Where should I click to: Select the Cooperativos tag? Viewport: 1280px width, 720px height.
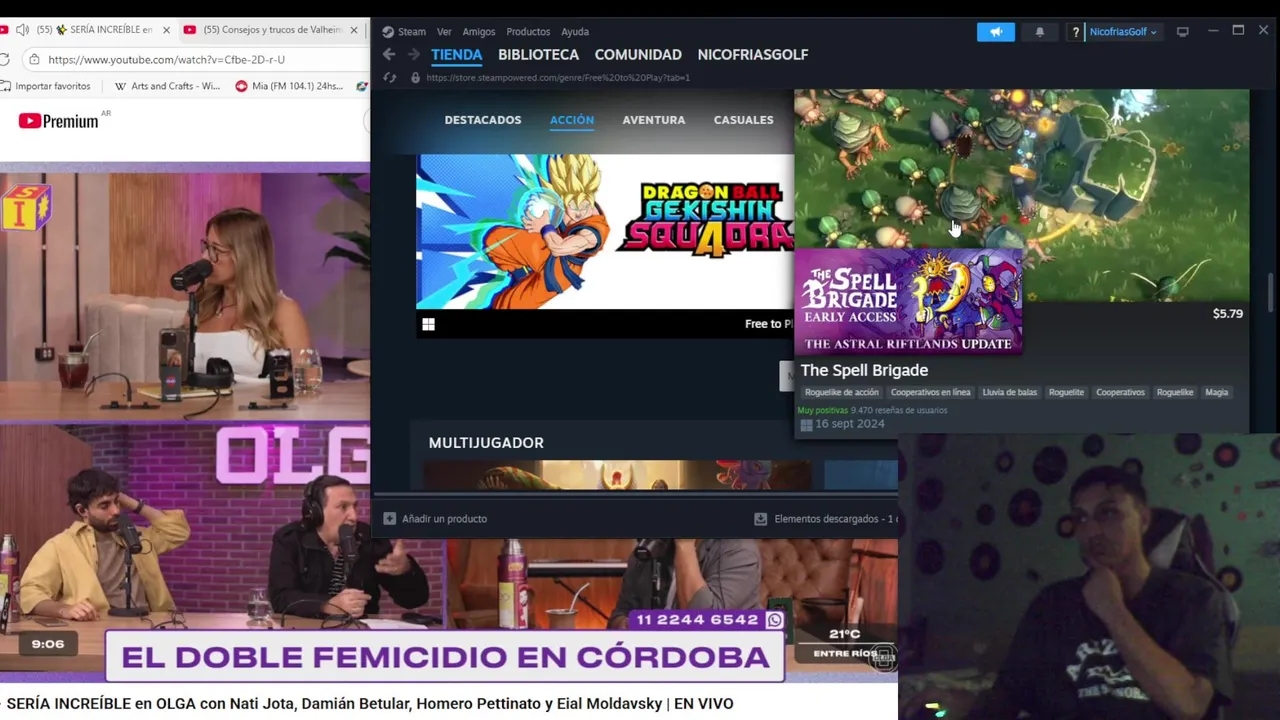1120,392
